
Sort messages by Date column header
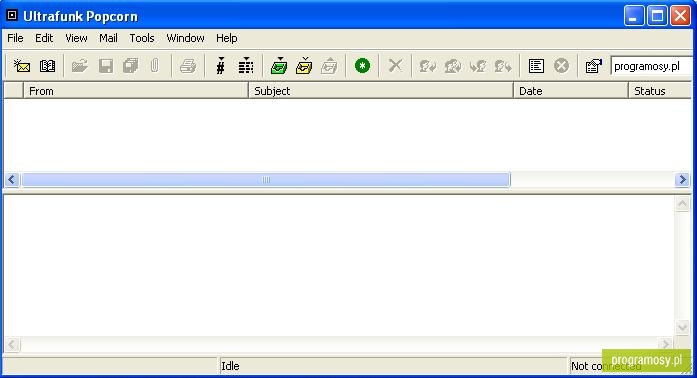point(571,91)
